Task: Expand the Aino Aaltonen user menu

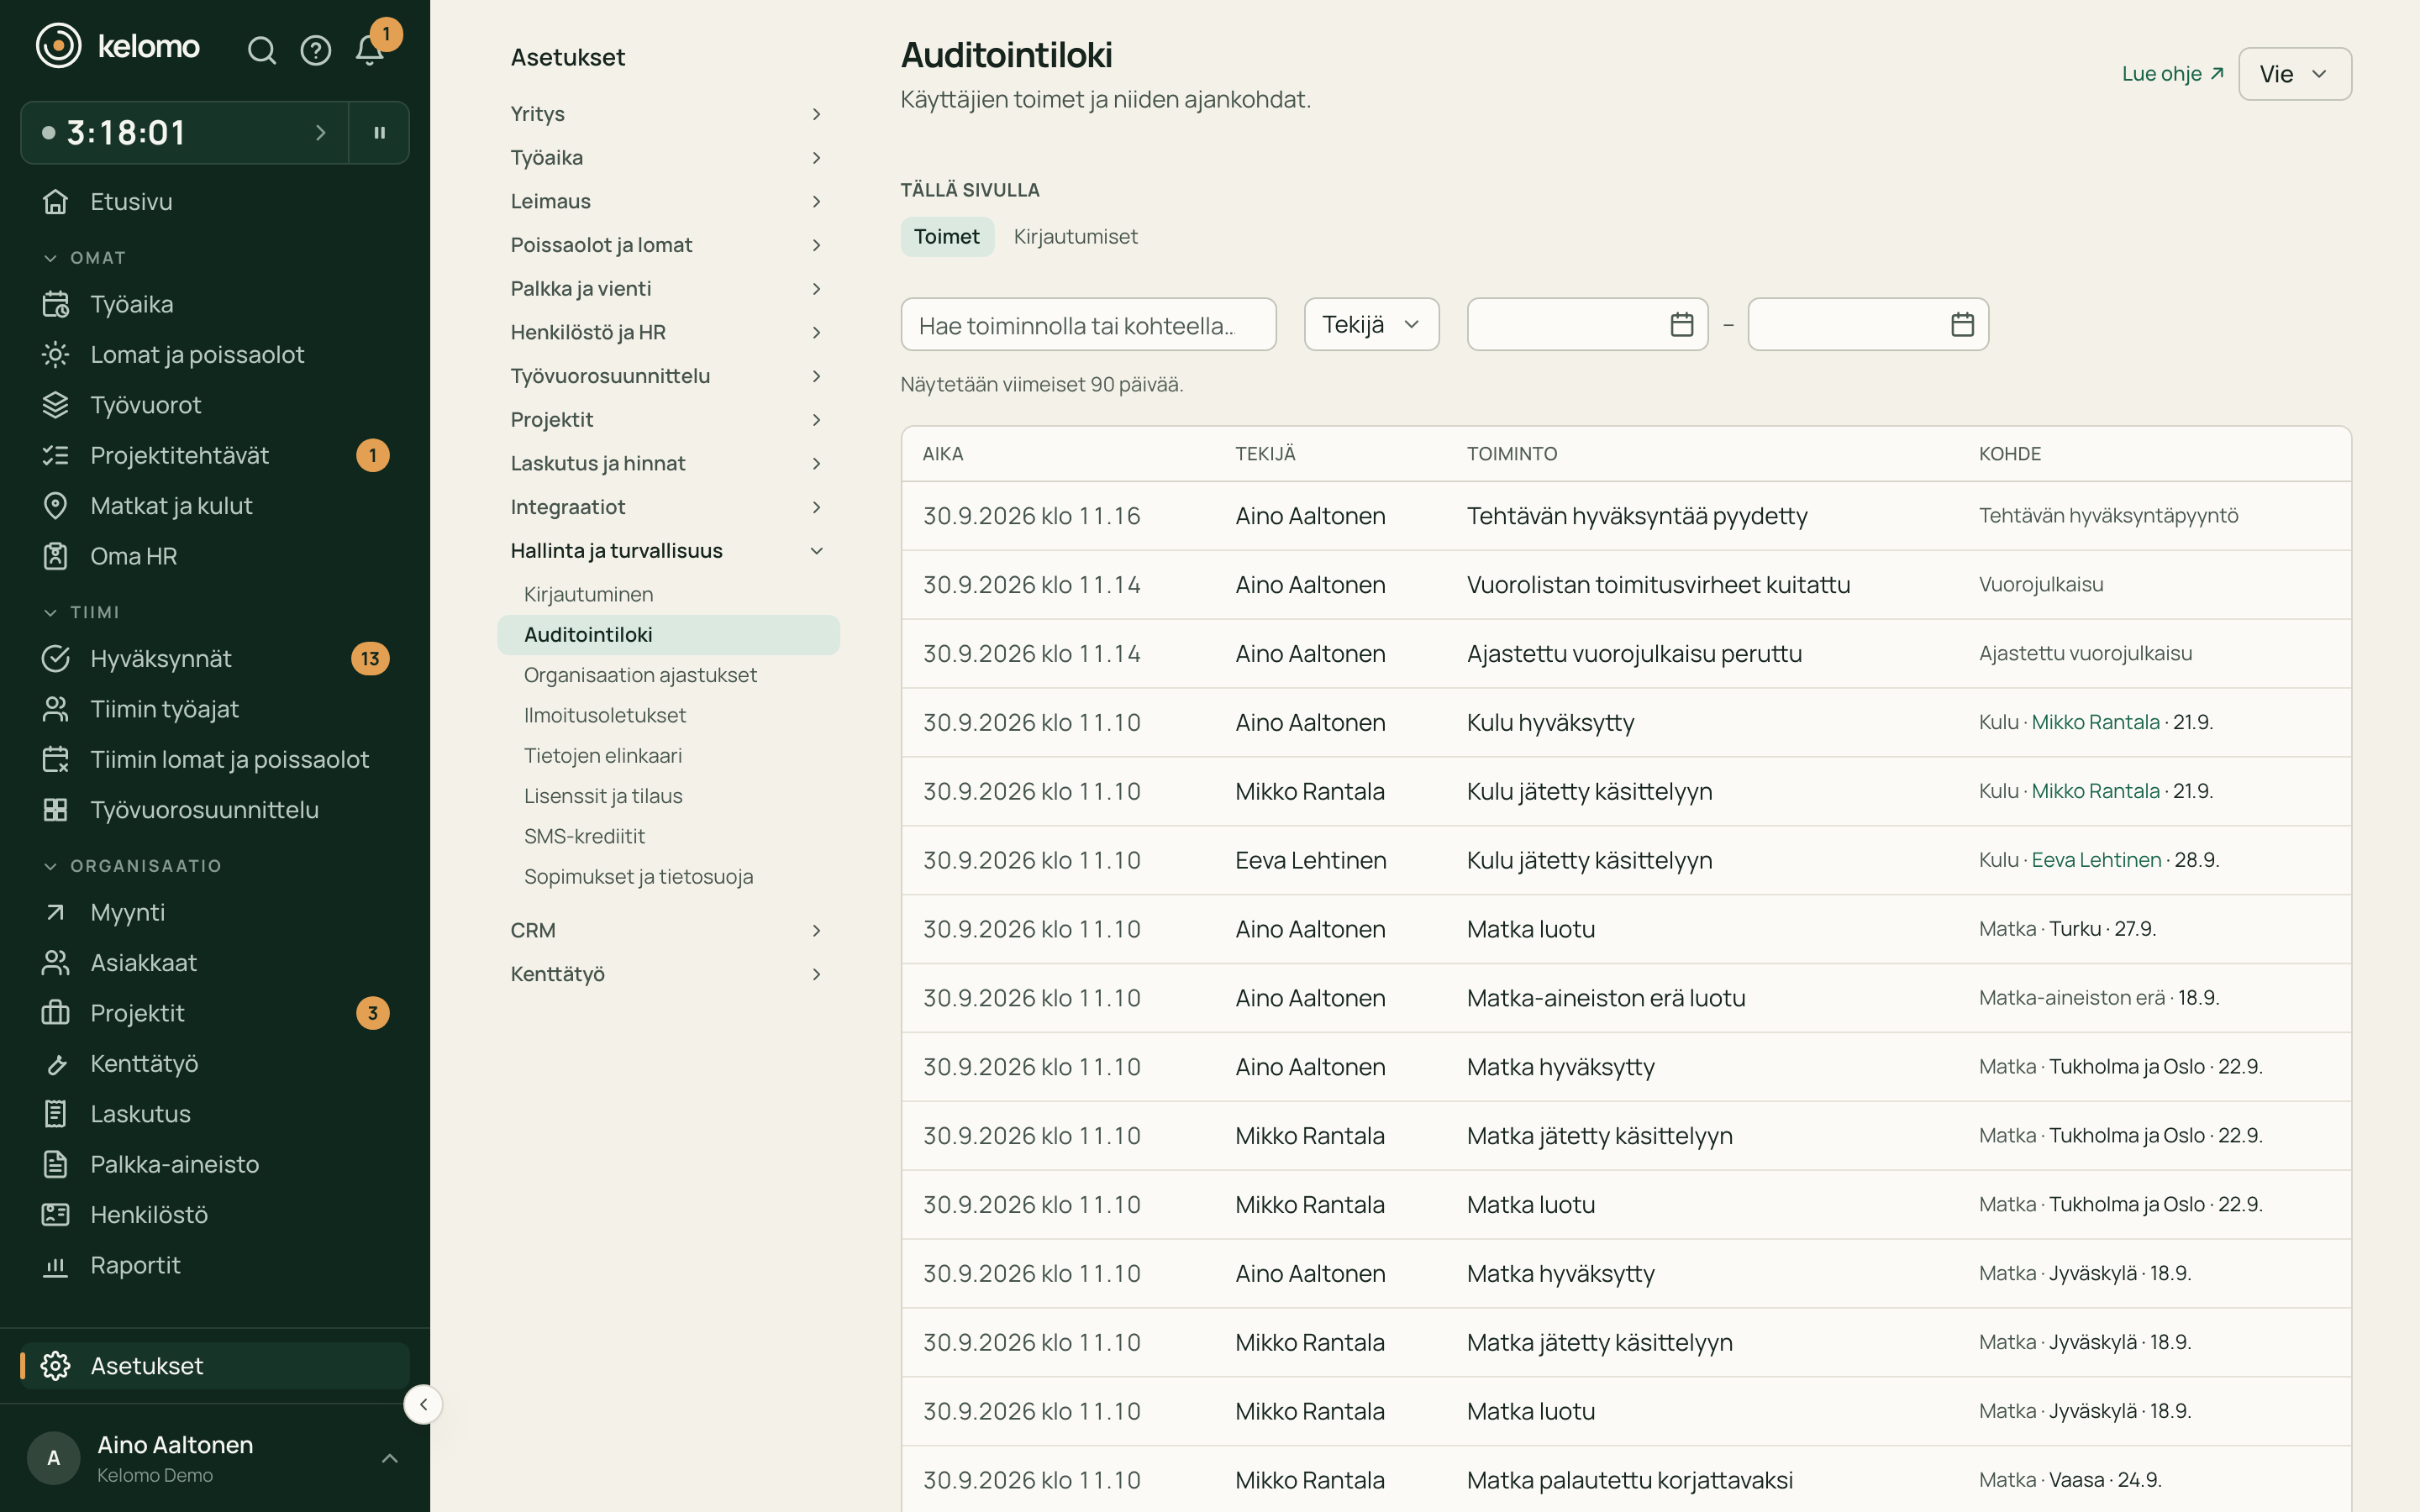Action: pyautogui.click(x=215, y=1458)
